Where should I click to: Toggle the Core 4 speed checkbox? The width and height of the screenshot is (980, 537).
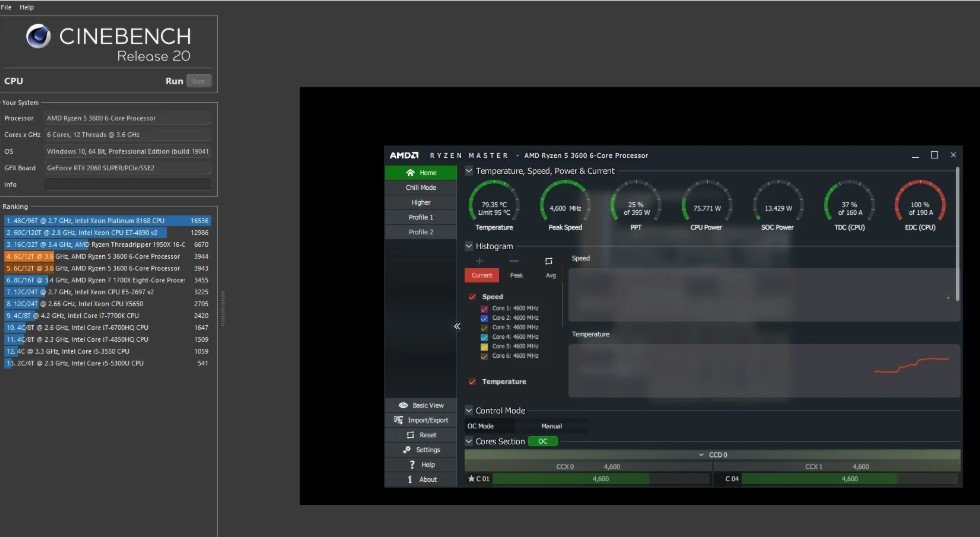click(x=484, y=337)
